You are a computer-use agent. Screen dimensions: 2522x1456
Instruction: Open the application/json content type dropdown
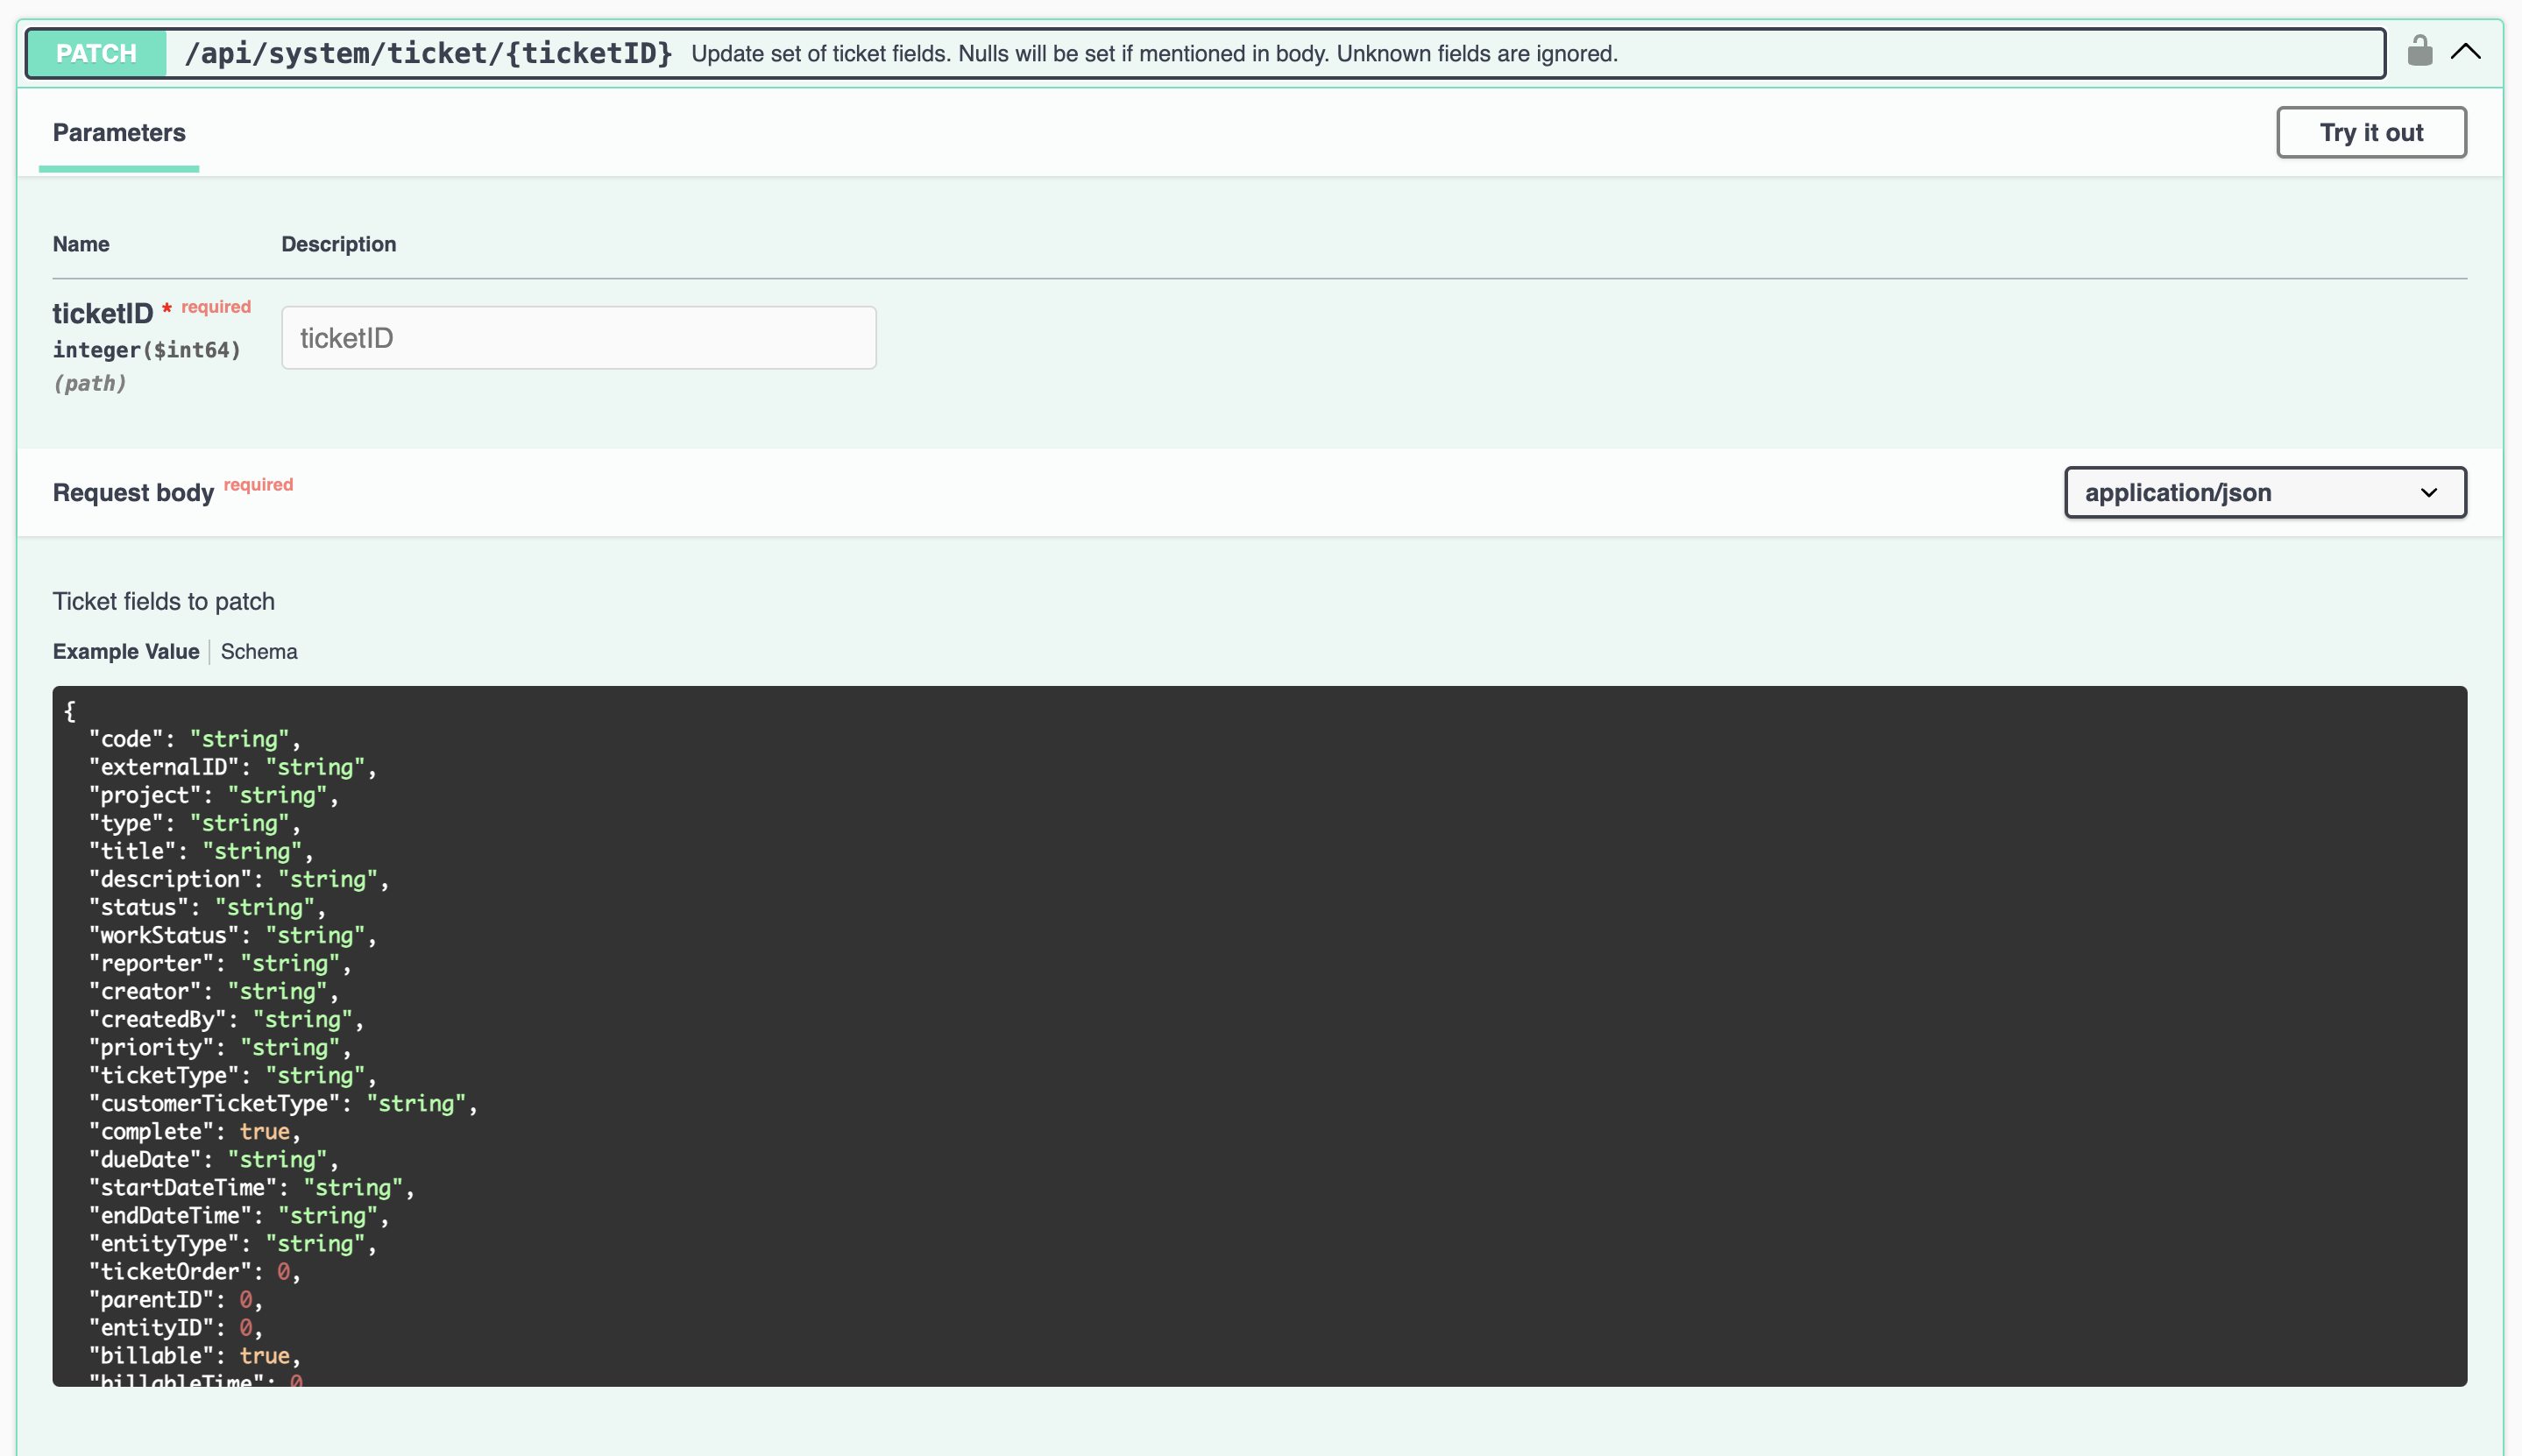click(2264, 493)
